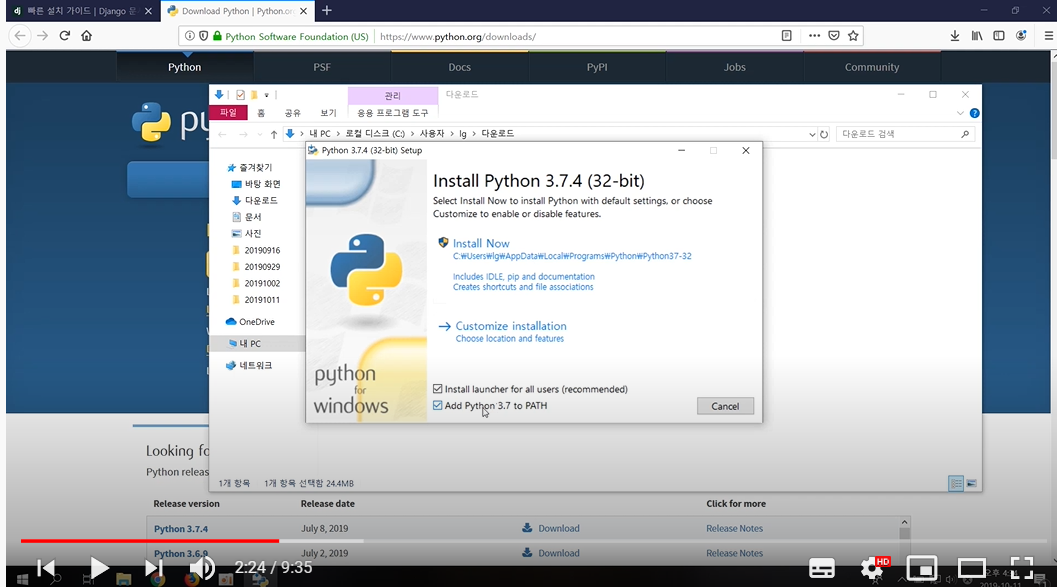
Task: Enter fullscreen video mode
Action: click(1022, 568)
